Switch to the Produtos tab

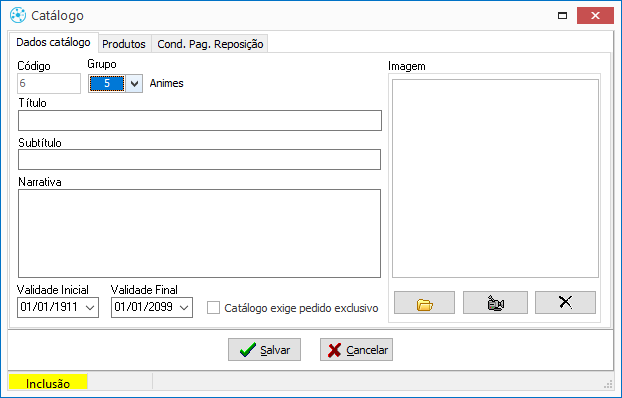(x=124, y=44)
